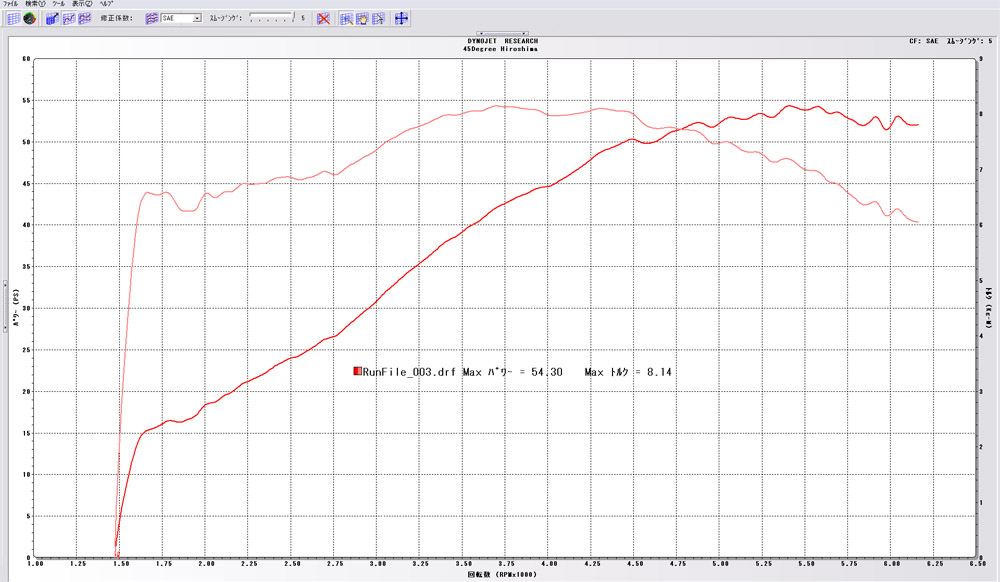This screenshot has height=582, width=1000.
Task: Click the wavy lines correction factor icon
Action: coord(152,18)
